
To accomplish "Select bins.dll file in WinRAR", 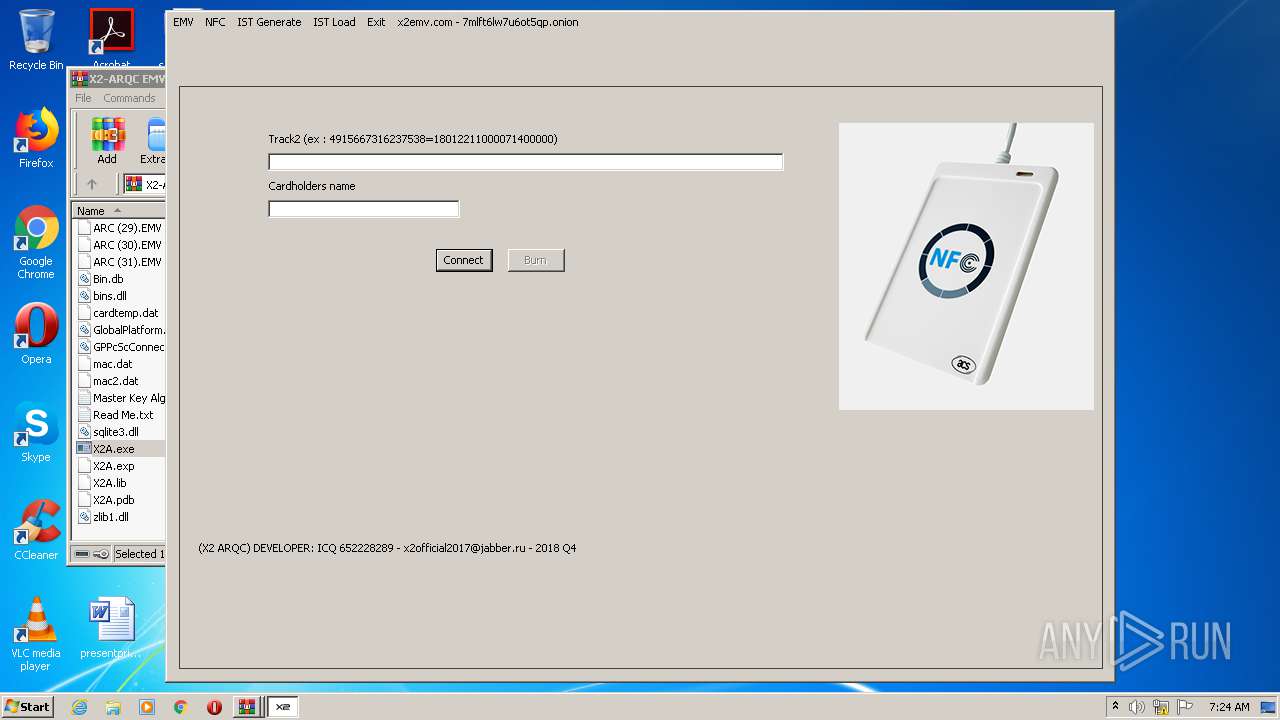I will coord(102,296).
